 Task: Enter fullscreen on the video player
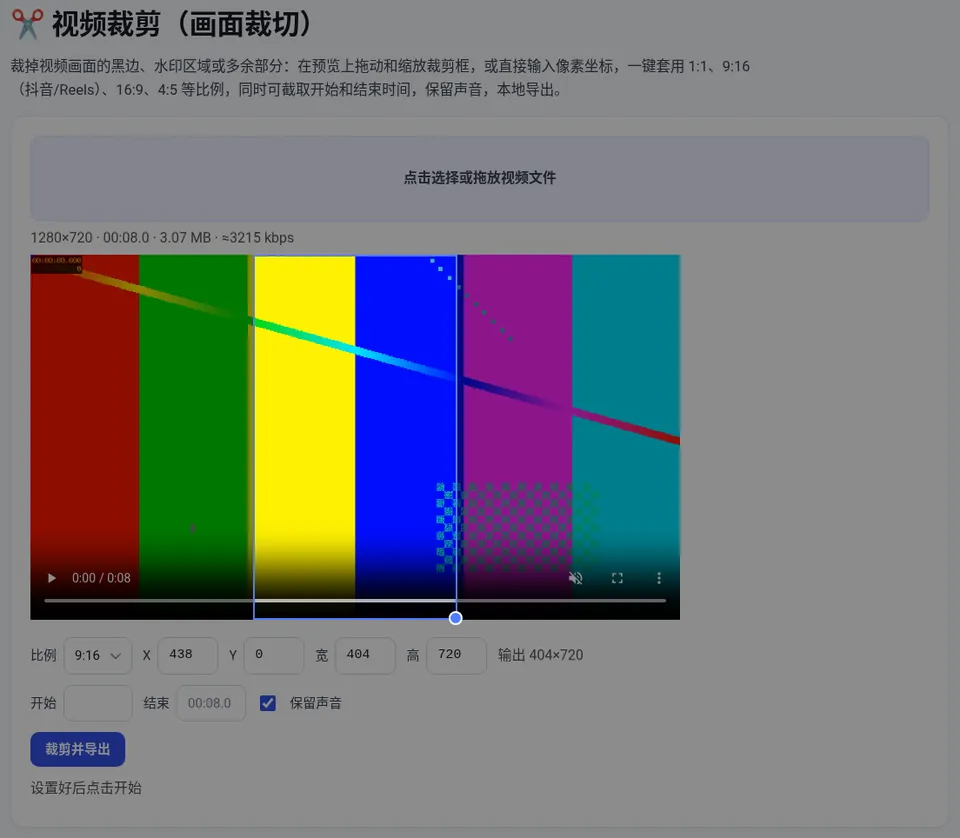pyautogui.click(x=617, y=578)
